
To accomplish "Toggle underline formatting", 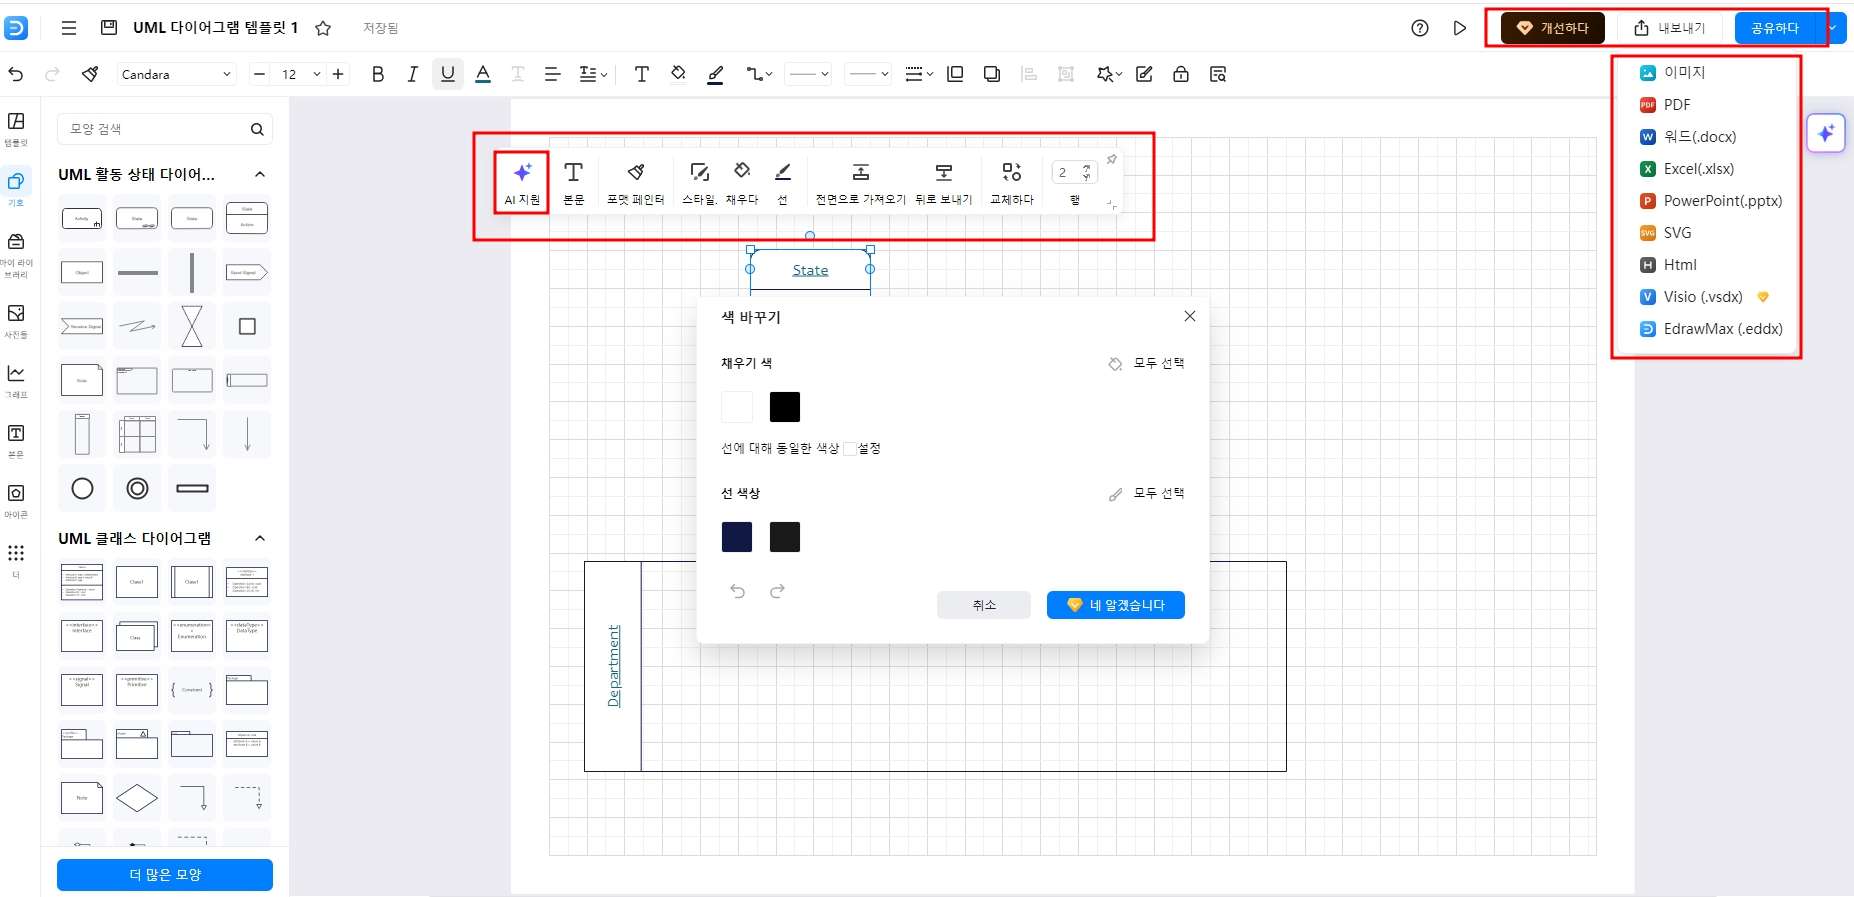I will tap(447, 74).
